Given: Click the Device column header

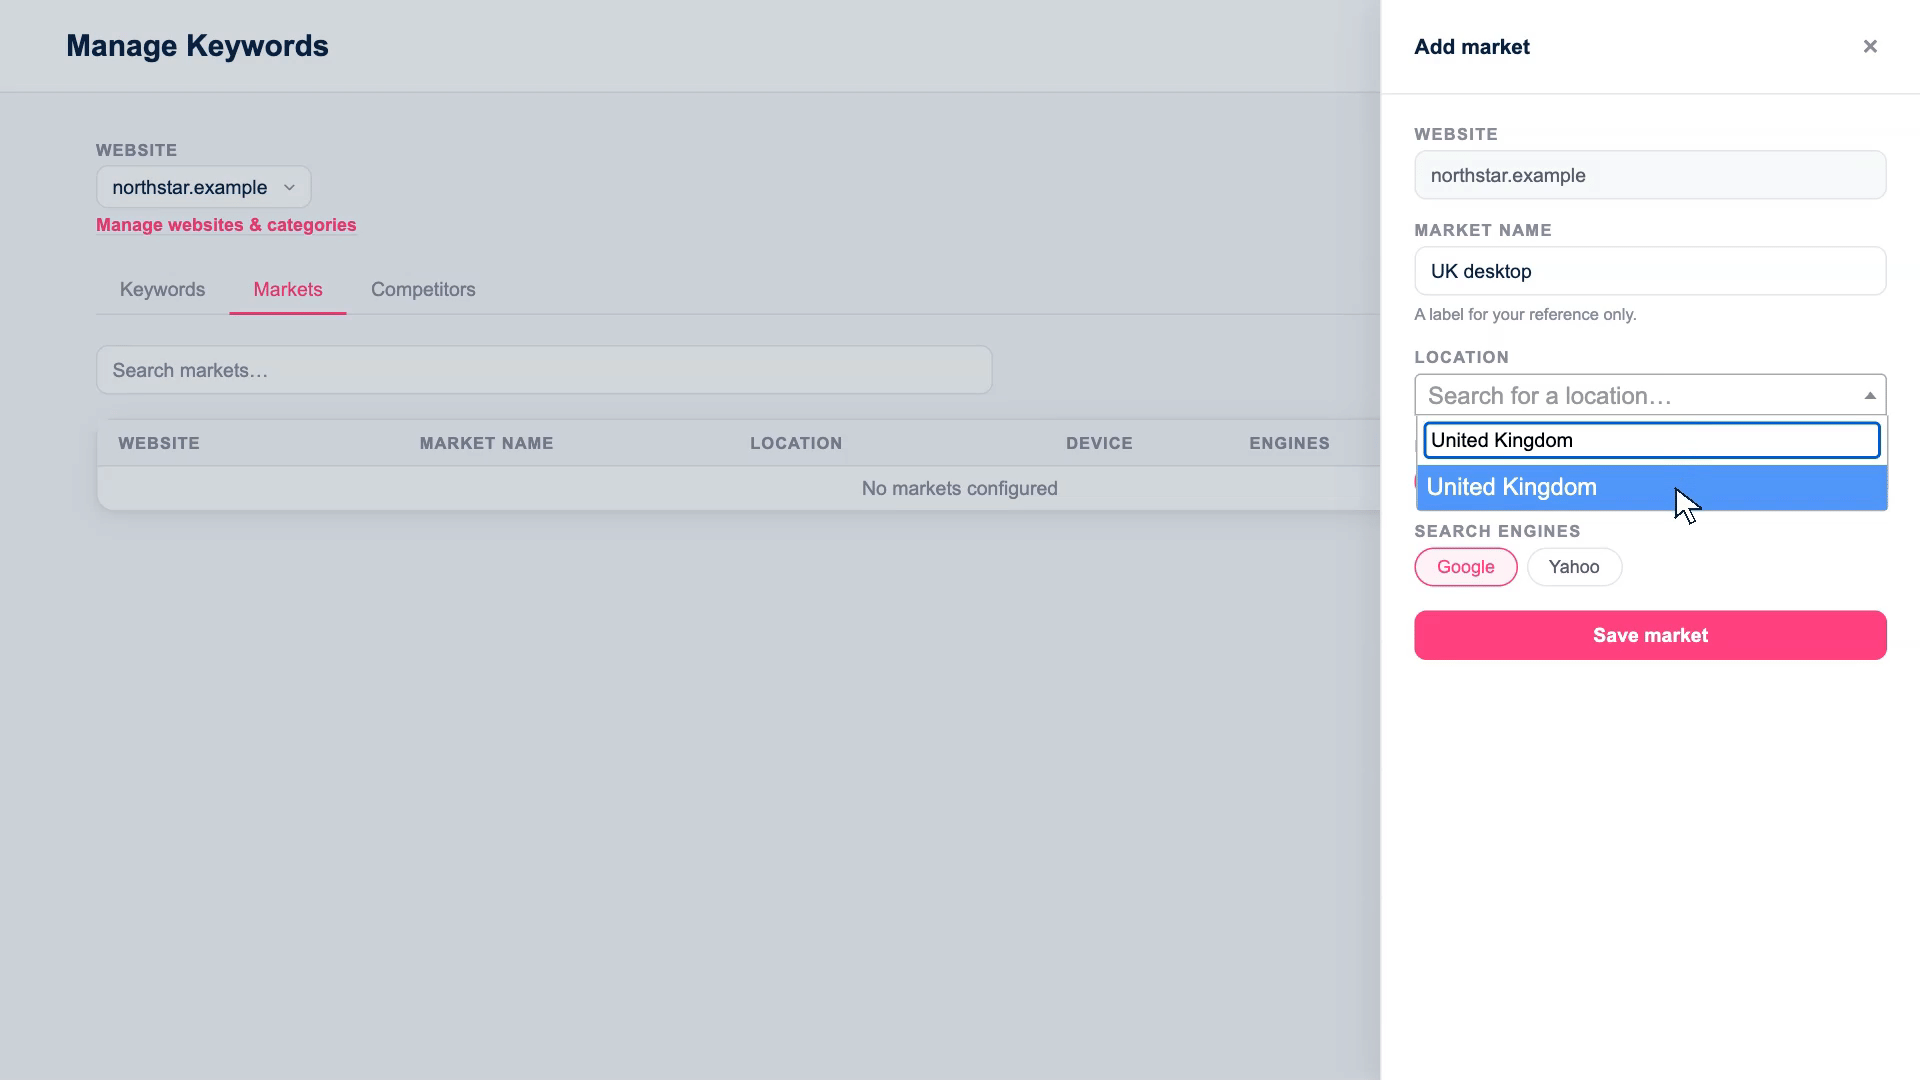Looking at the screenshot, I should click(x=1099, y=443).
